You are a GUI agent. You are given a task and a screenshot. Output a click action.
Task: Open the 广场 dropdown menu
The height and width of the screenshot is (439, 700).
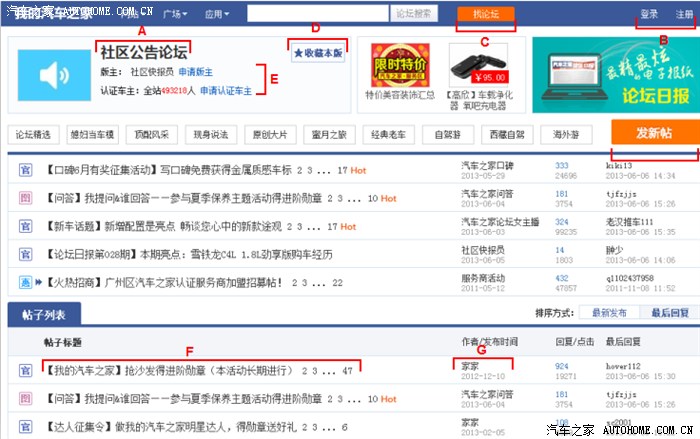click(175, 14)
